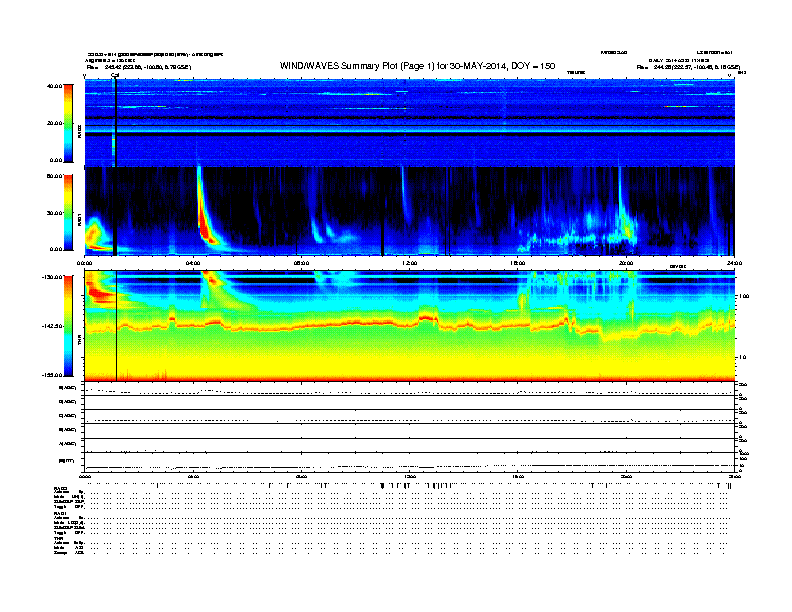This screenshot has width=792, height=612.
Task: Click the 12:00 tick below the RAD1 panel
Action: (x=410, y=263)
